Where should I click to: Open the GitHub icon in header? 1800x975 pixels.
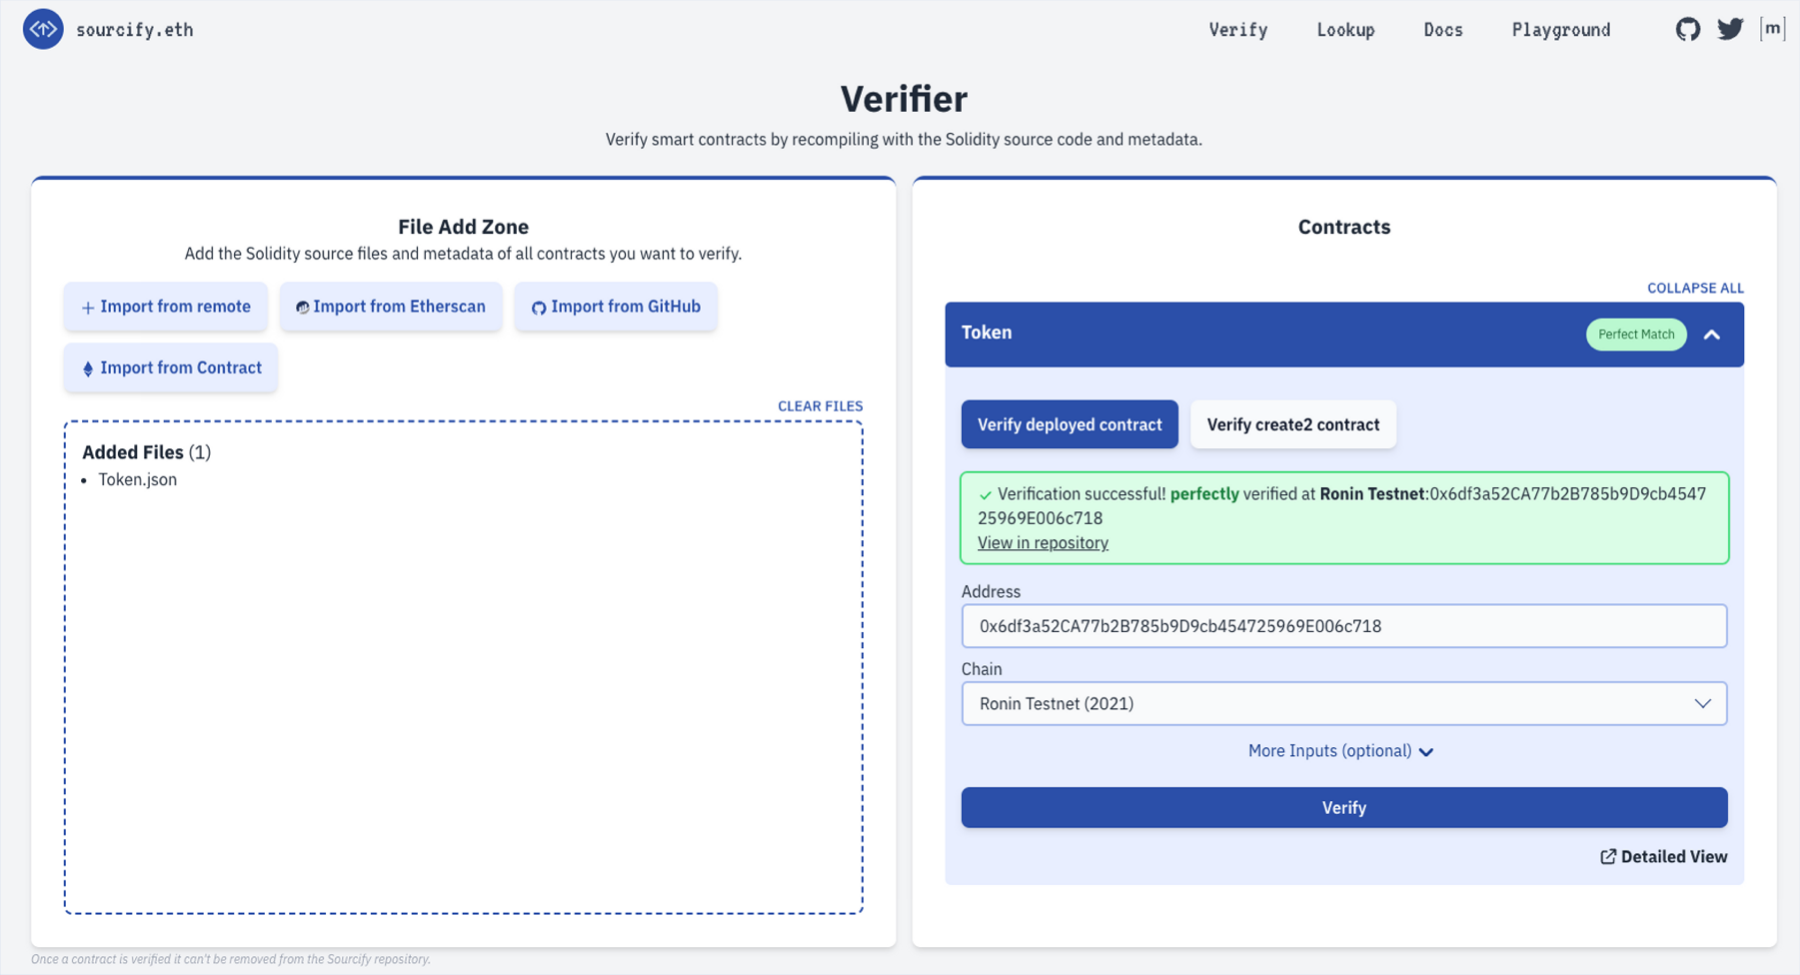pos(1687,29)
